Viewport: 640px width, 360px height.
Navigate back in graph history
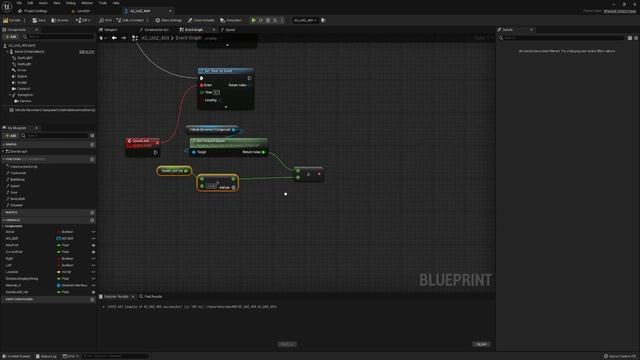point(114,38)
